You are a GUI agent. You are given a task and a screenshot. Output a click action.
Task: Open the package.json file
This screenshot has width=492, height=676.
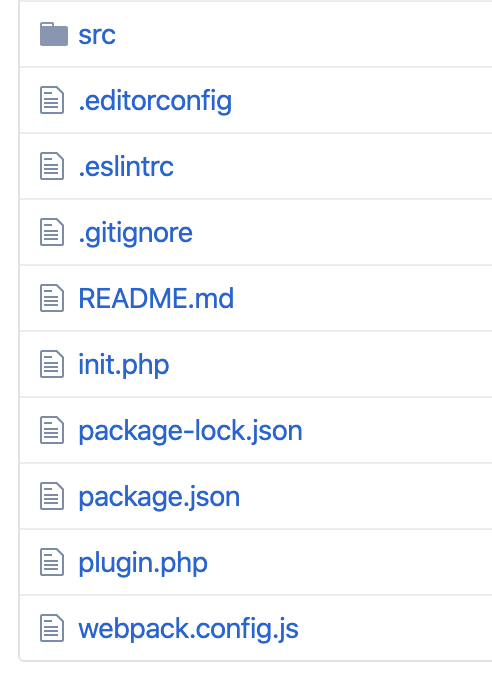pos(159,498)
